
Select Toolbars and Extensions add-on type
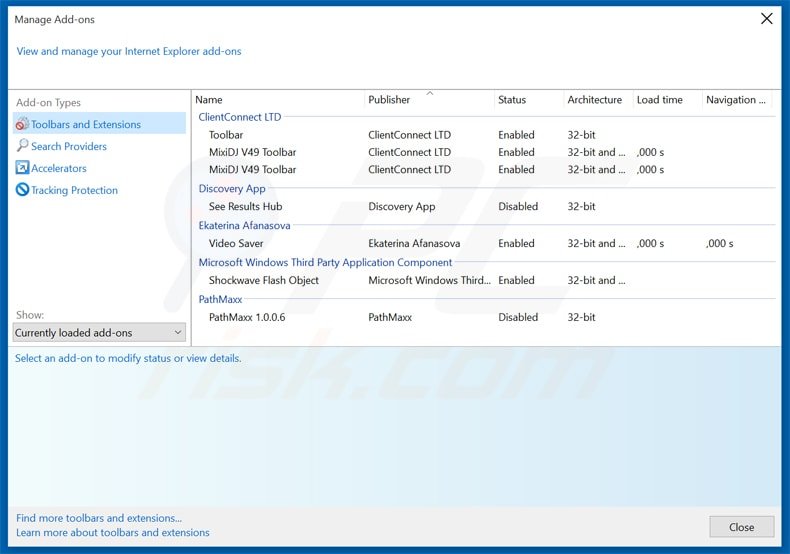click(99, 124)
